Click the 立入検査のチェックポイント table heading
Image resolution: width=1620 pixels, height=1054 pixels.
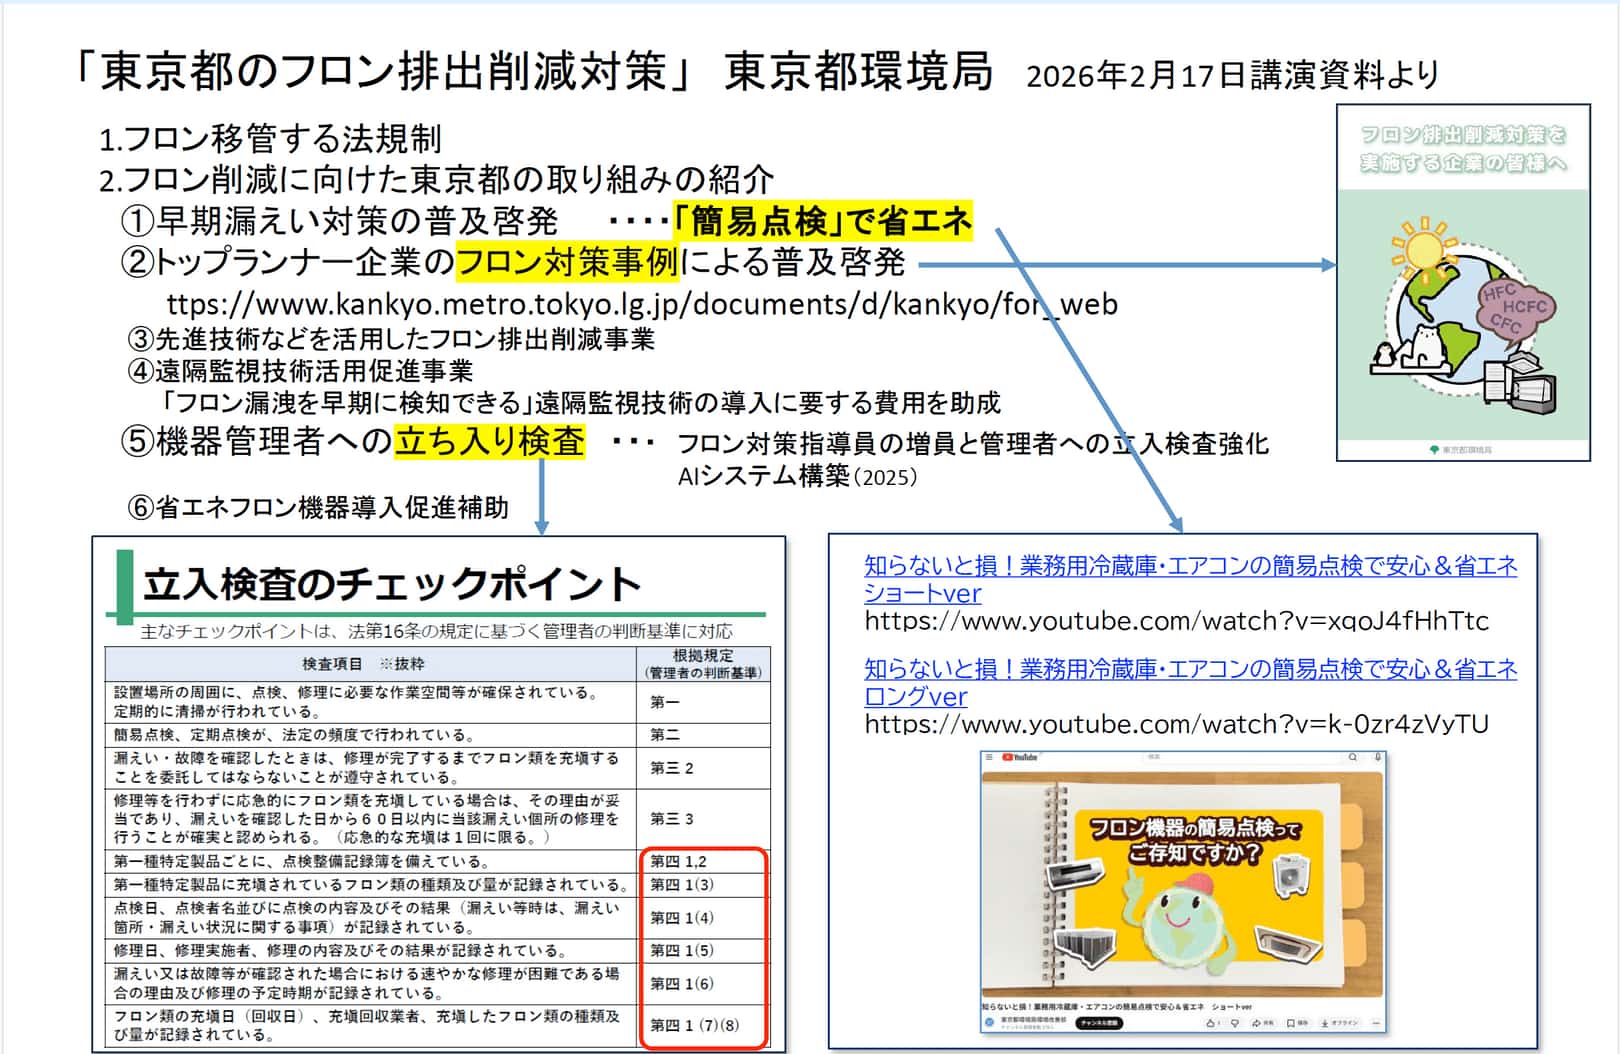click(x=391, y=584)
